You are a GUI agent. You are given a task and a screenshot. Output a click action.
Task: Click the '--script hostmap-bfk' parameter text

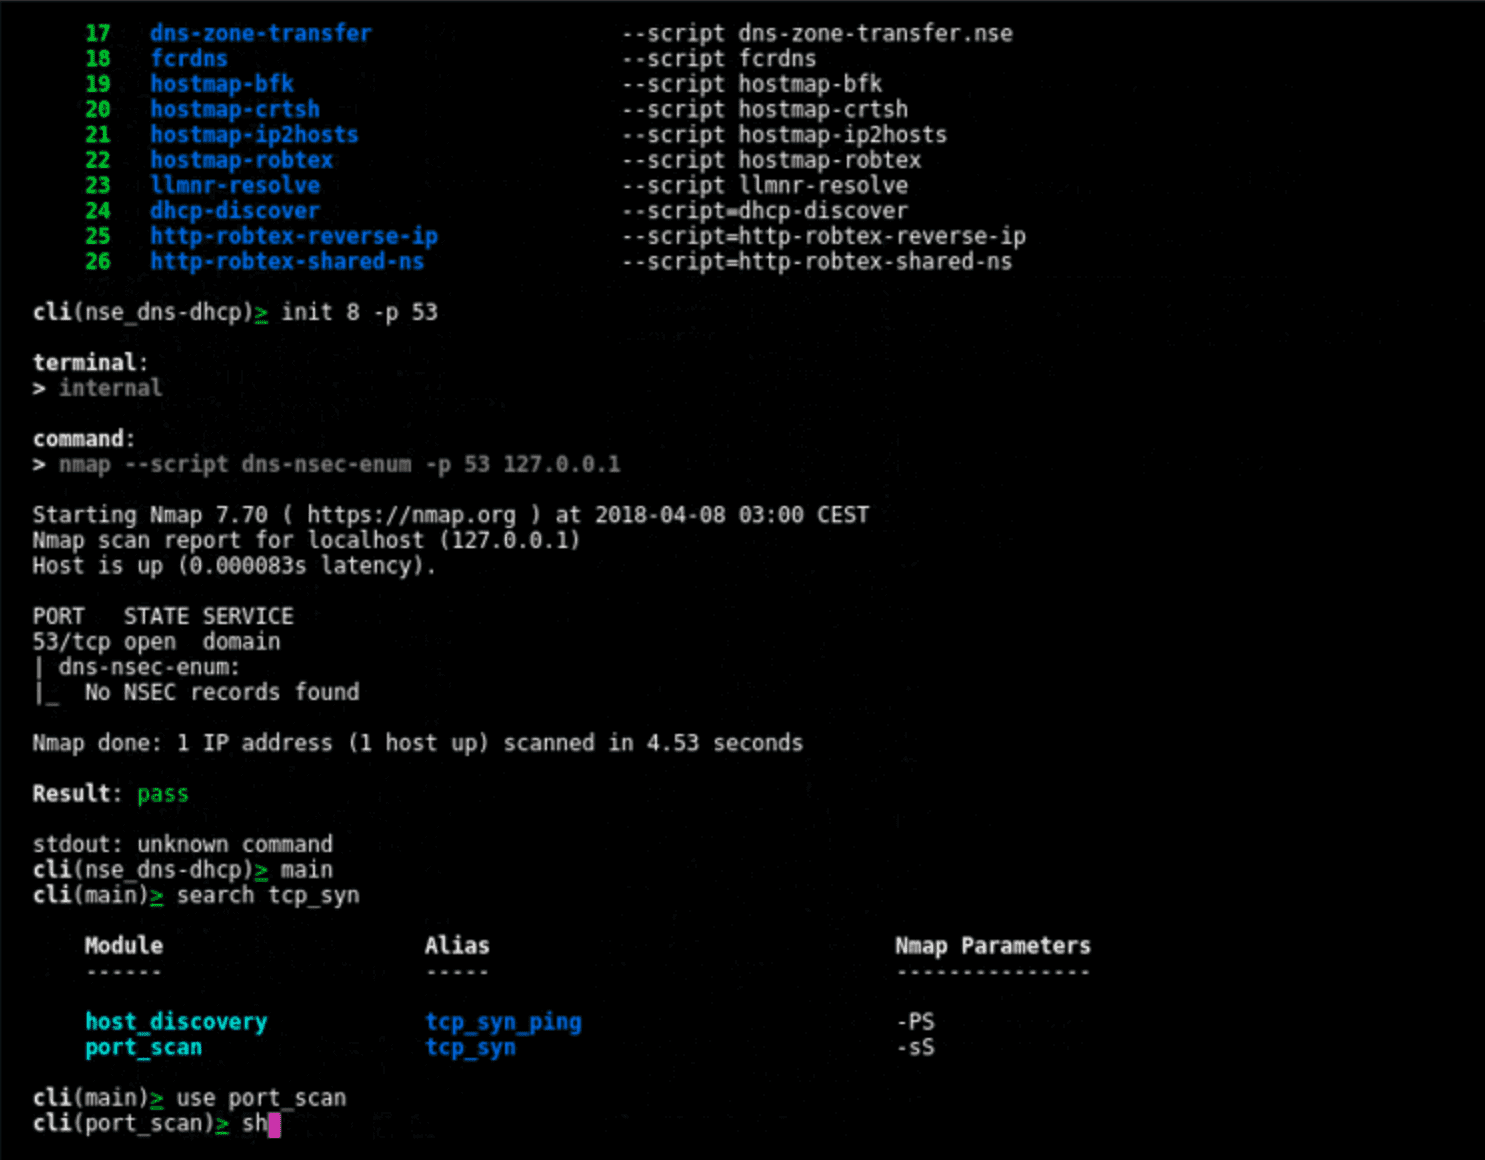pyautogui.click(x=752, y=84)
